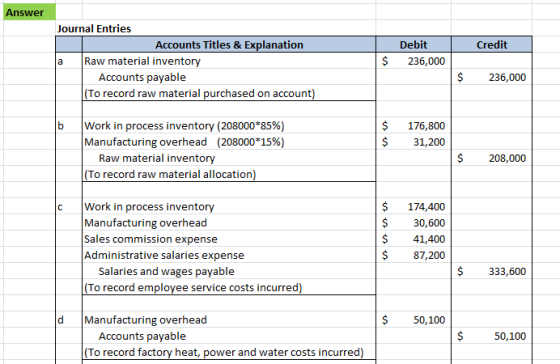This screenshot has height=364, width=560.
Task: Click the debit amount 30,600
Action: click(x=429, y=223)
